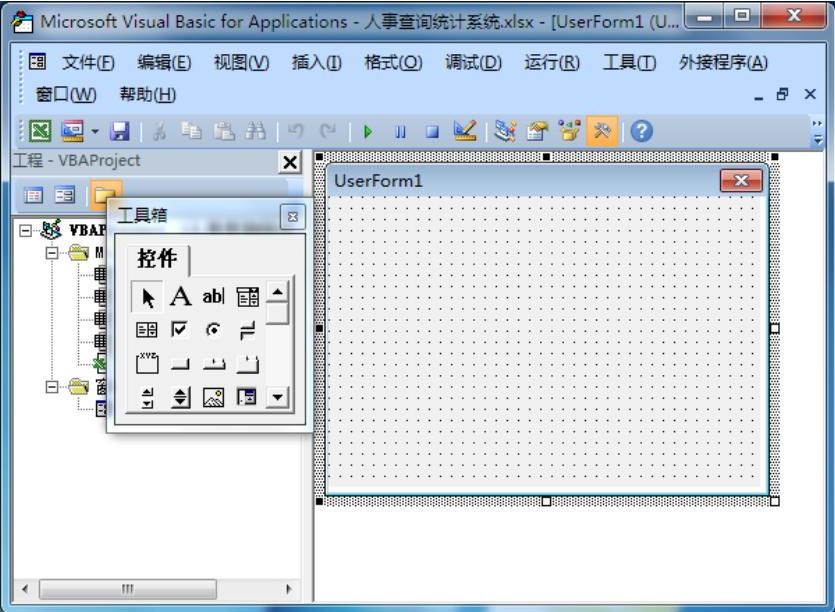Collapse the forms folder tree node
This screenshot has height=612, width=835.
point(52,386)
